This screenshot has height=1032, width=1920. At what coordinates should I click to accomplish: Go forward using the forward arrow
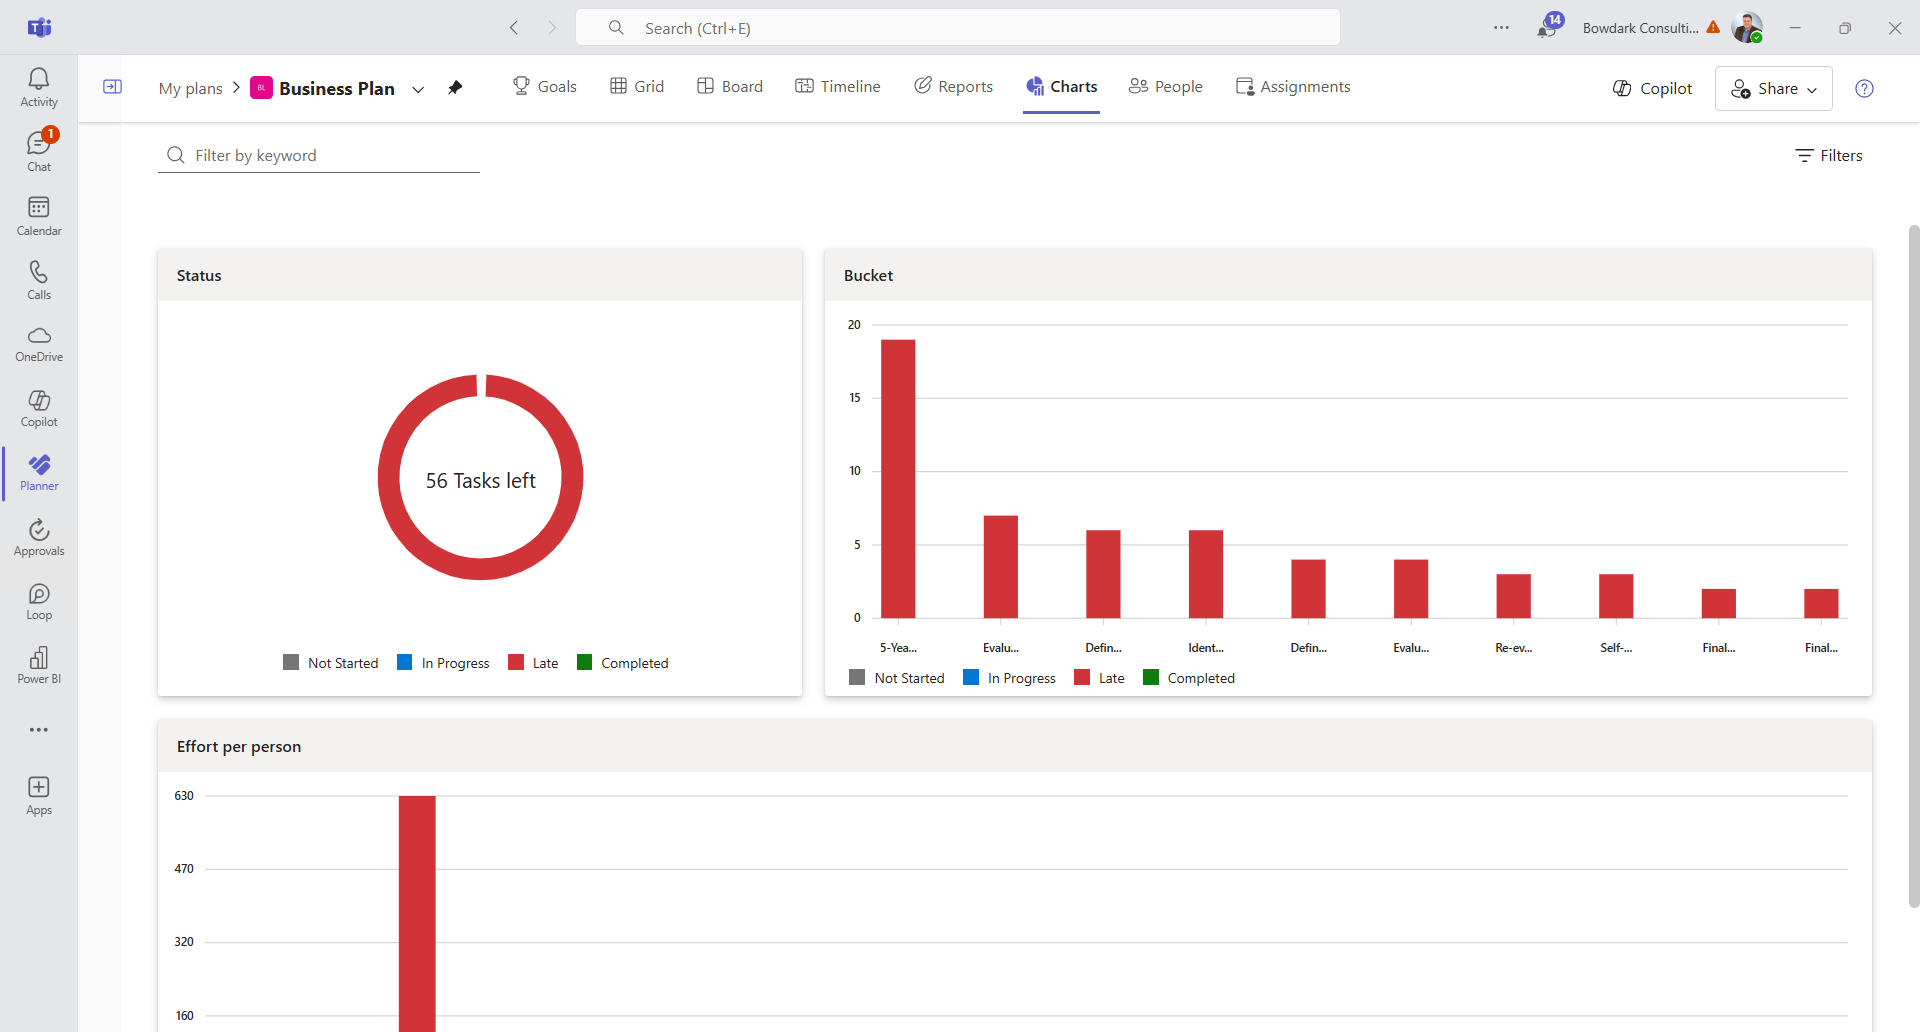pos(552,28)
